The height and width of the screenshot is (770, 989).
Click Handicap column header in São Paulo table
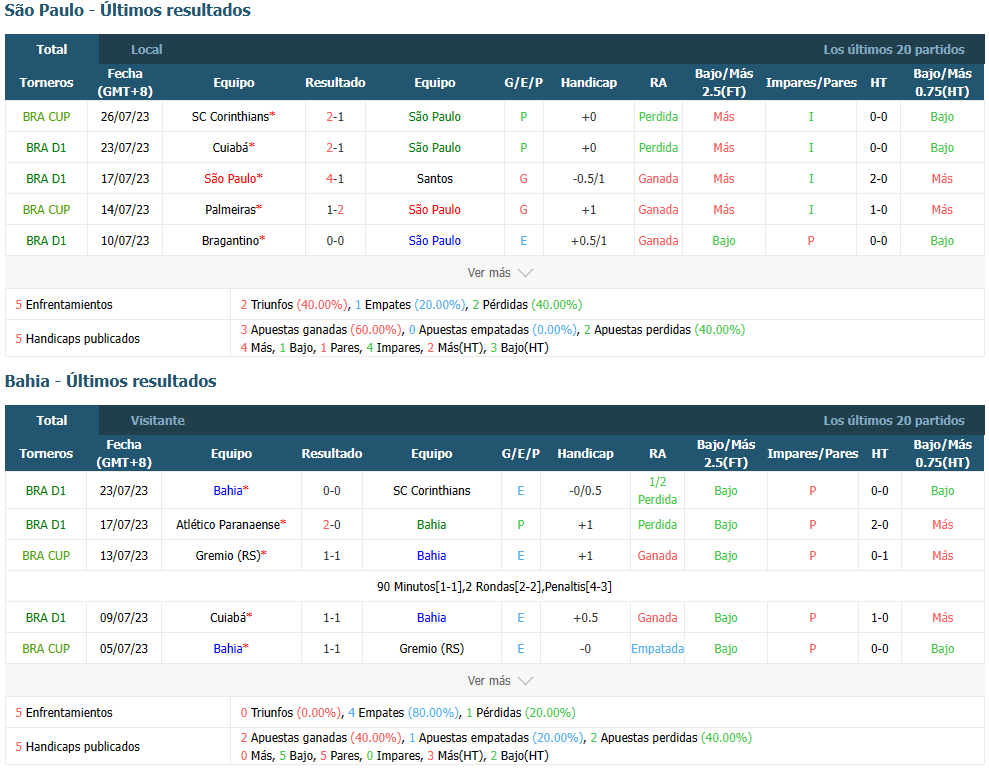tap(588, 83)
